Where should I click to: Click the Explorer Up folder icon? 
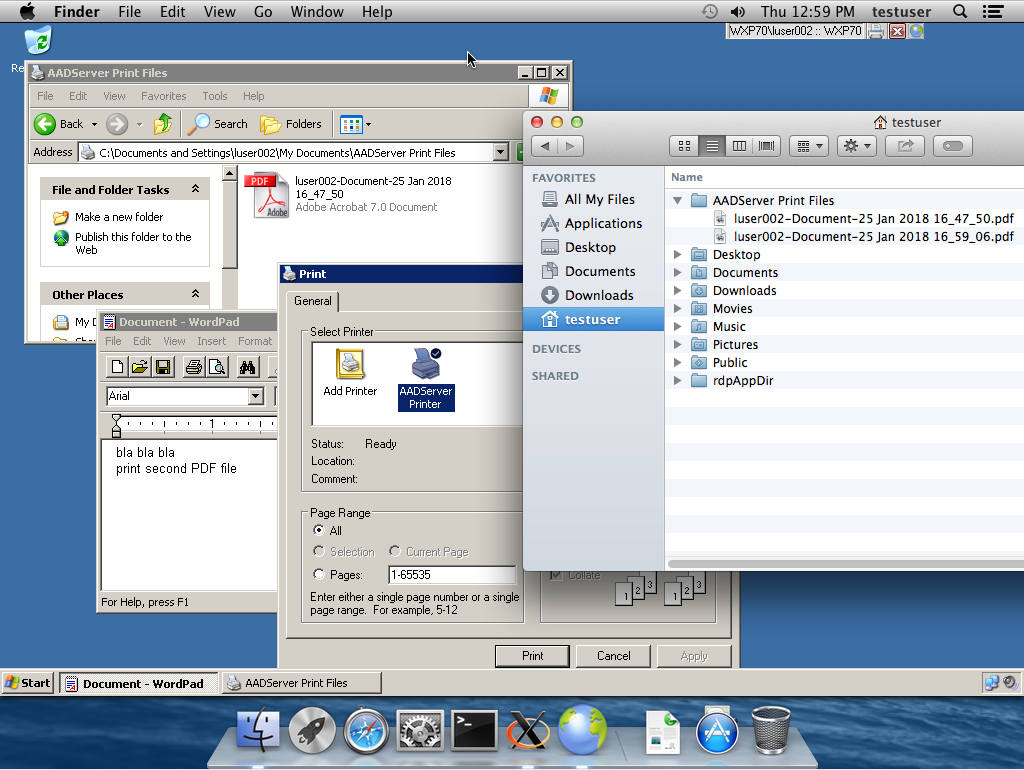pos(163,124)
